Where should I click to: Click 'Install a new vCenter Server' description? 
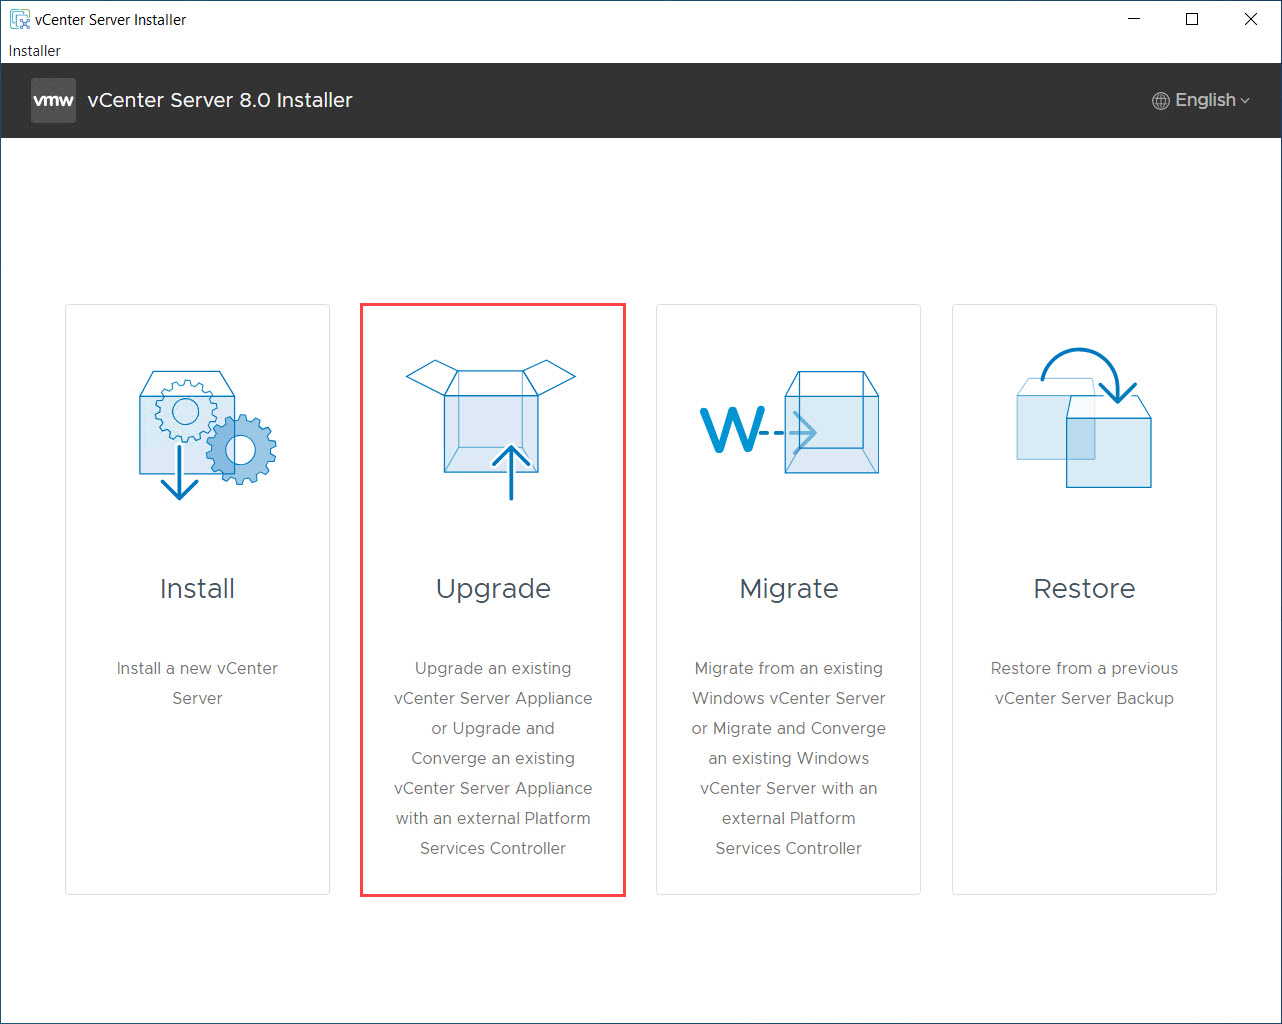point(197,683)
